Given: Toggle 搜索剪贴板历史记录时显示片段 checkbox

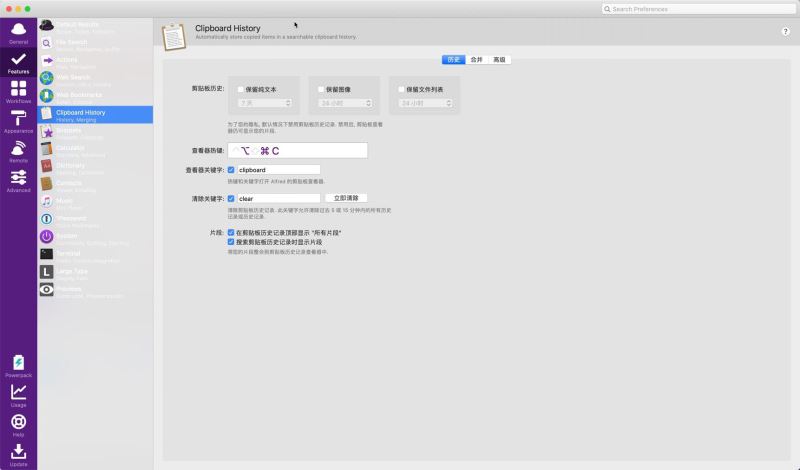Looking at the screenshot, I should click(x=231, y=242).
